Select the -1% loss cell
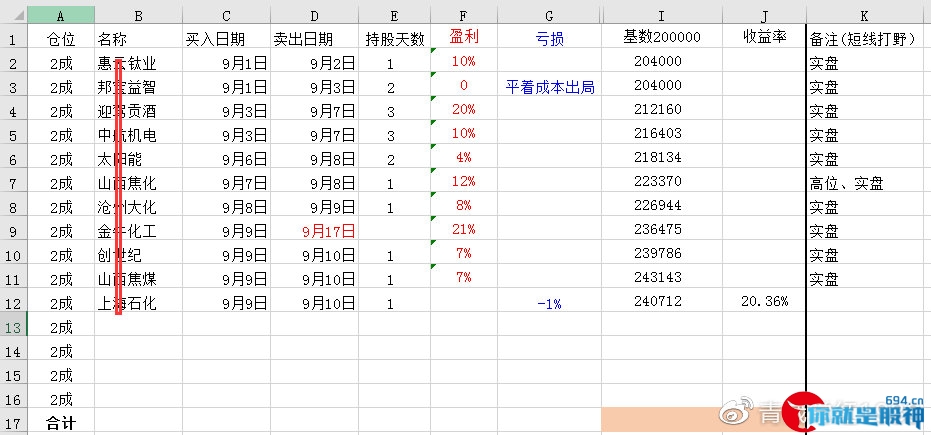 (549, 304)
